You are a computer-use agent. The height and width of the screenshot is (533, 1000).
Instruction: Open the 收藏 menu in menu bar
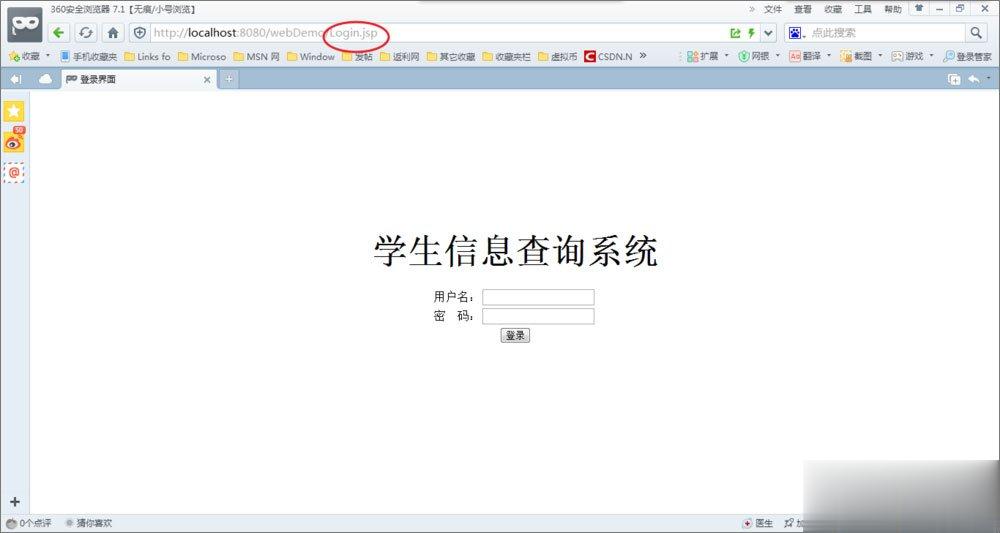coord(833,9)
